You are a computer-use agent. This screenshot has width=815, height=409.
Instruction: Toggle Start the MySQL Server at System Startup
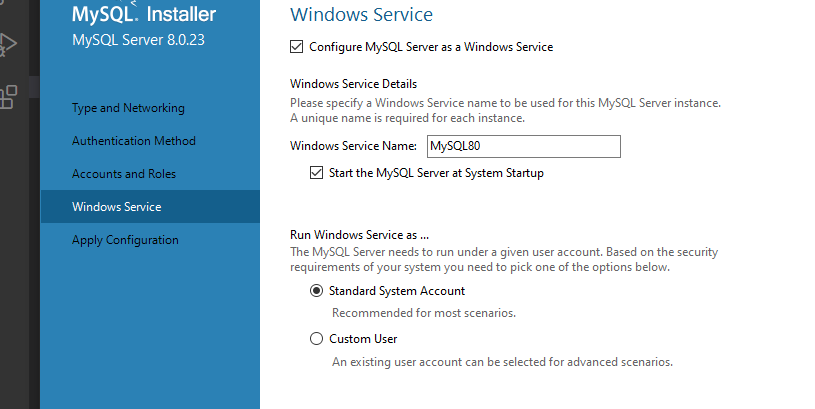point(317,173)
